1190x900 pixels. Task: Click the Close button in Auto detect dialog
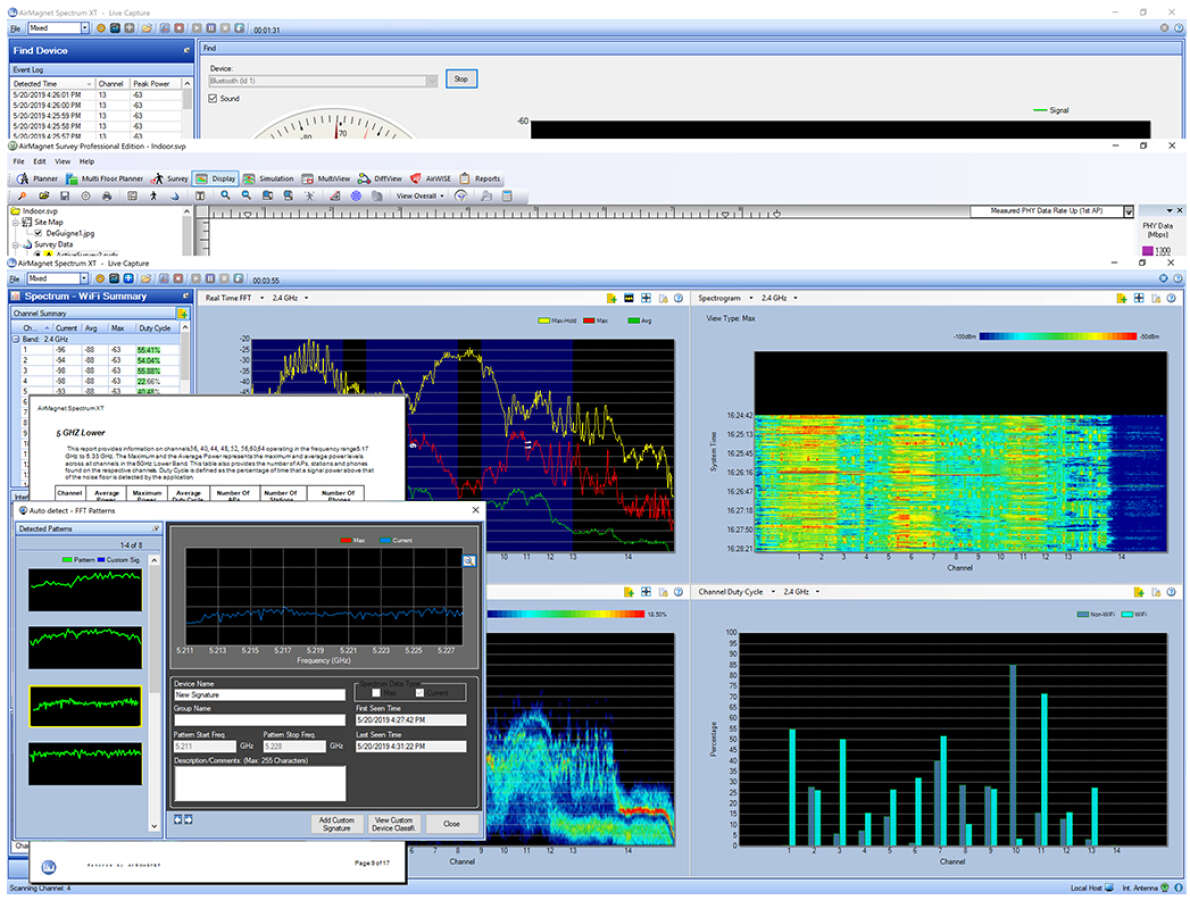point(452,824)
